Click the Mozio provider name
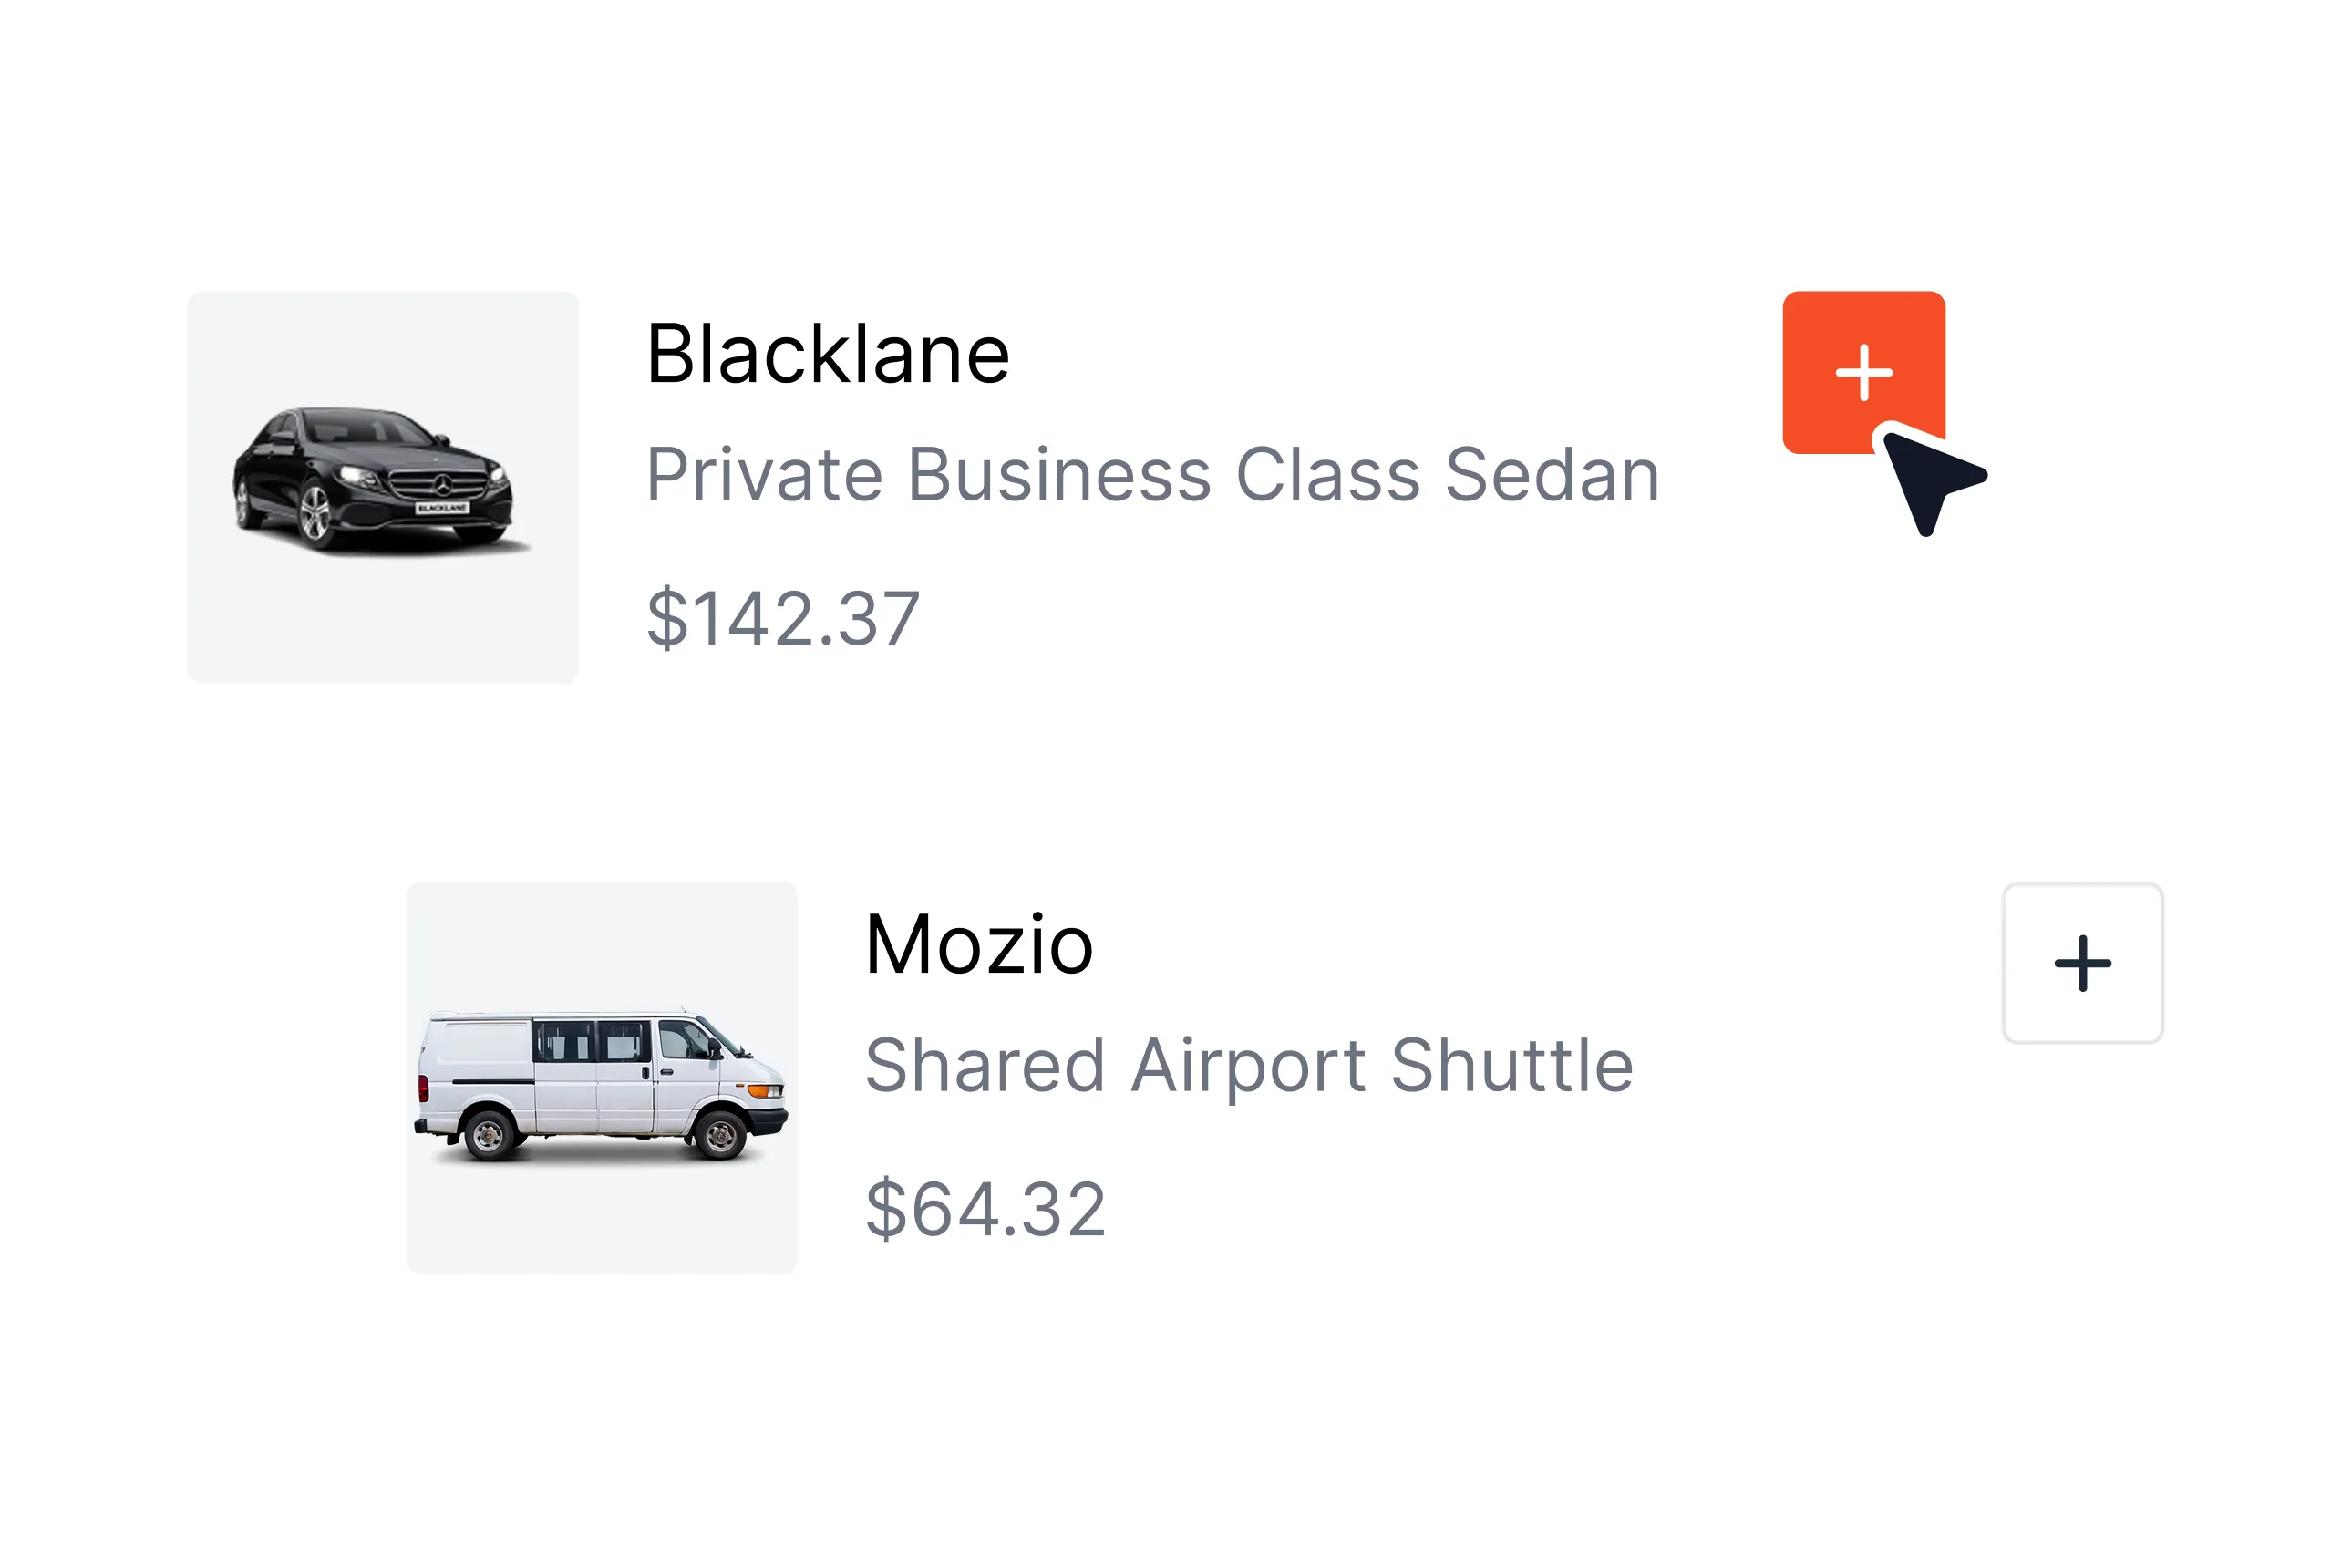The width and height of the screenshot is (2352, 1568). point(978,942)
